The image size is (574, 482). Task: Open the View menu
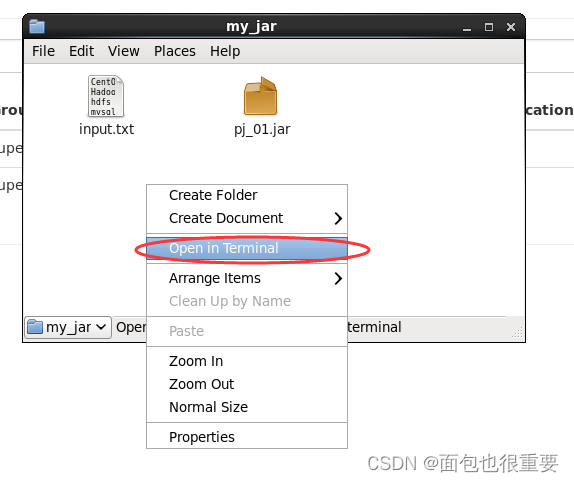tap(124, 51)
